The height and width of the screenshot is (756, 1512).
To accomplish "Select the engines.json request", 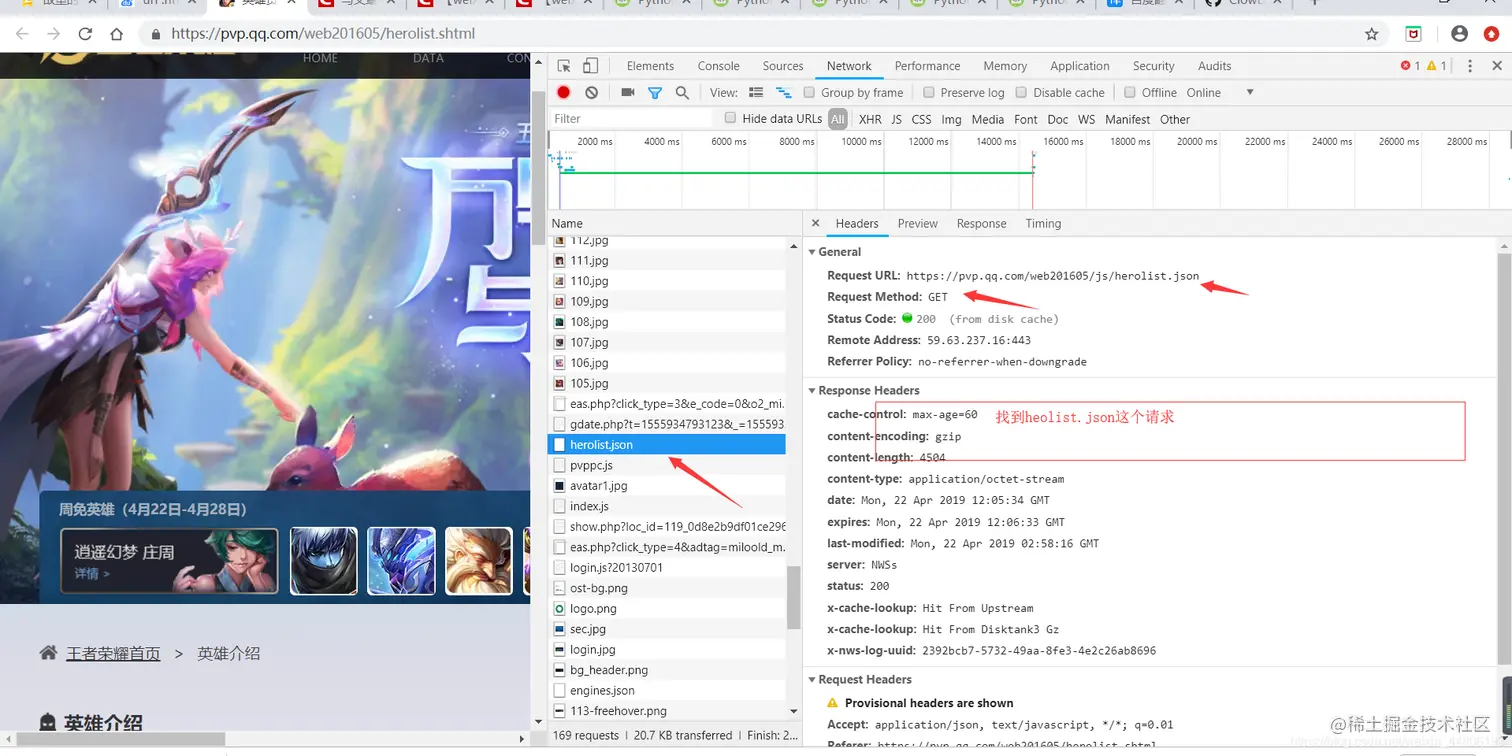I will pyautogui.click(x=668, y=690).
